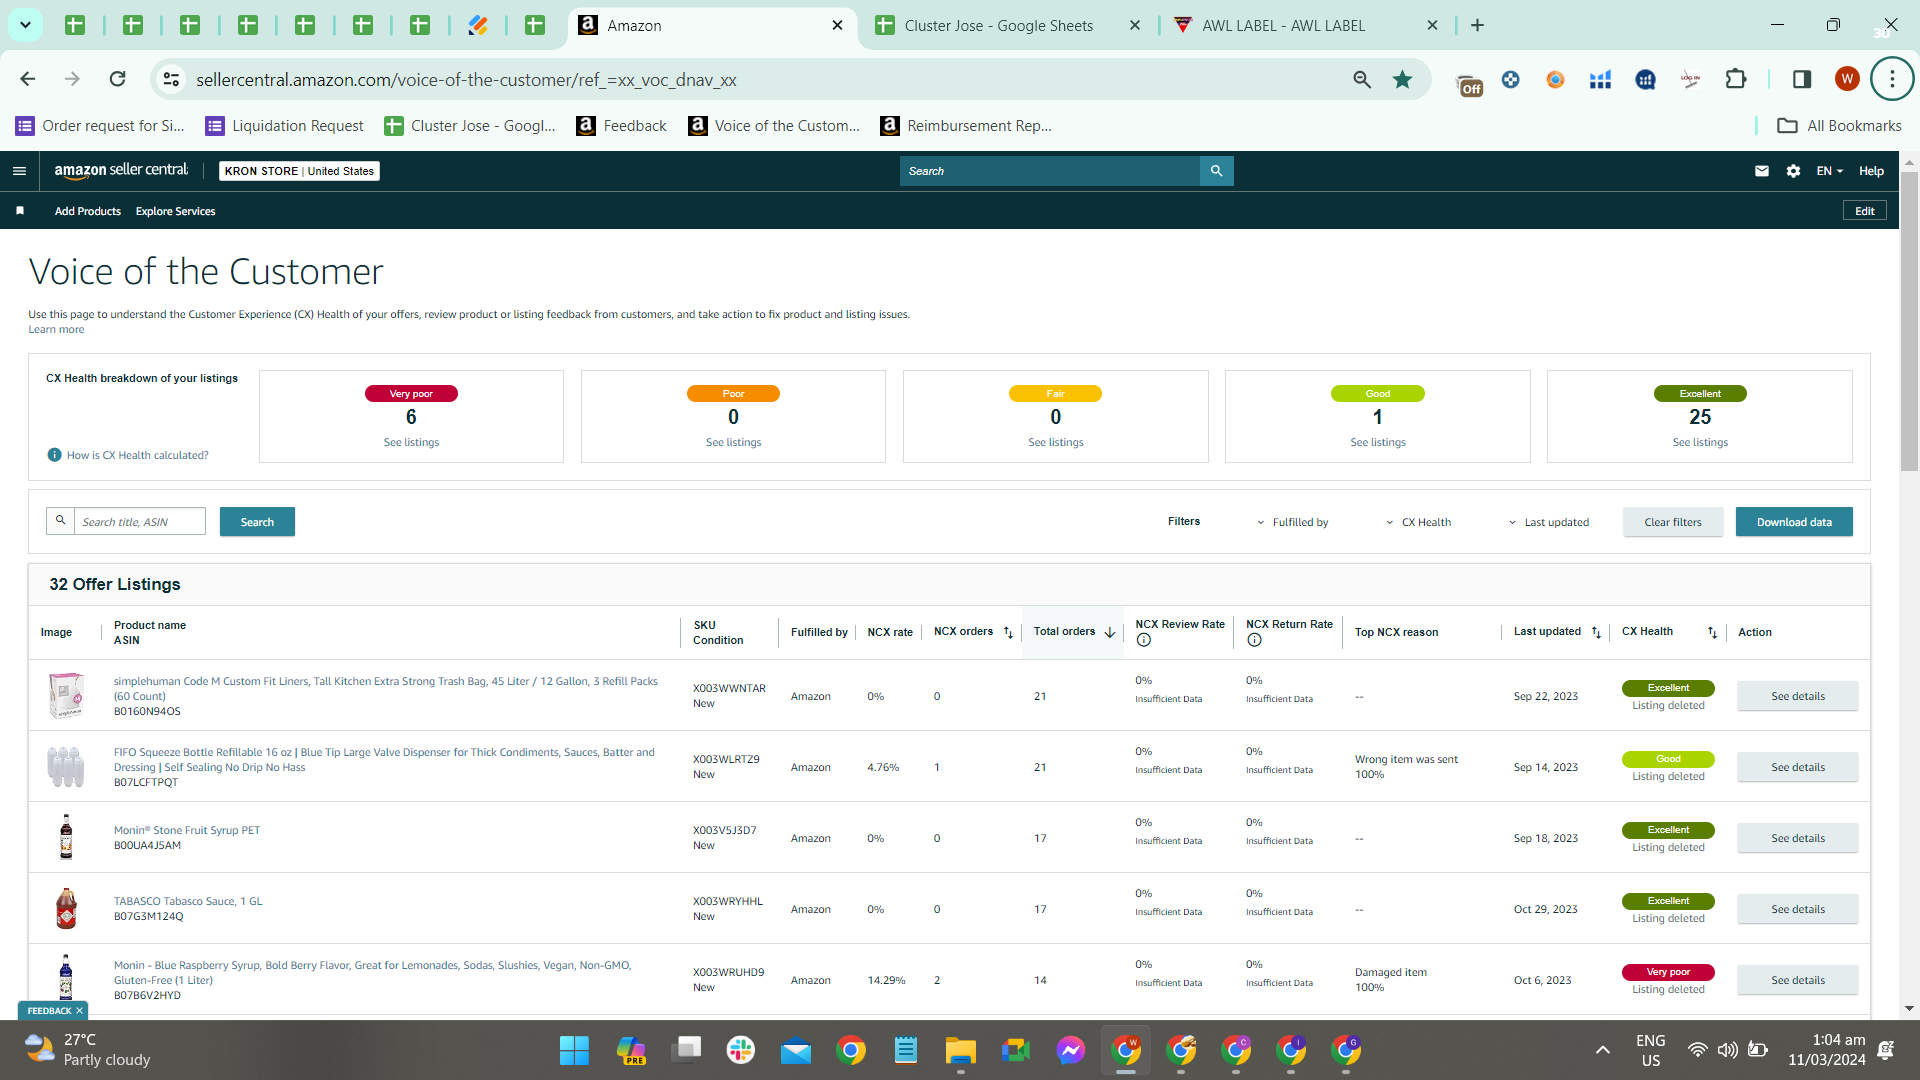Open the Chrome three-dot menu
Screen dimensions: 1920x1080
pos(1891,79)
